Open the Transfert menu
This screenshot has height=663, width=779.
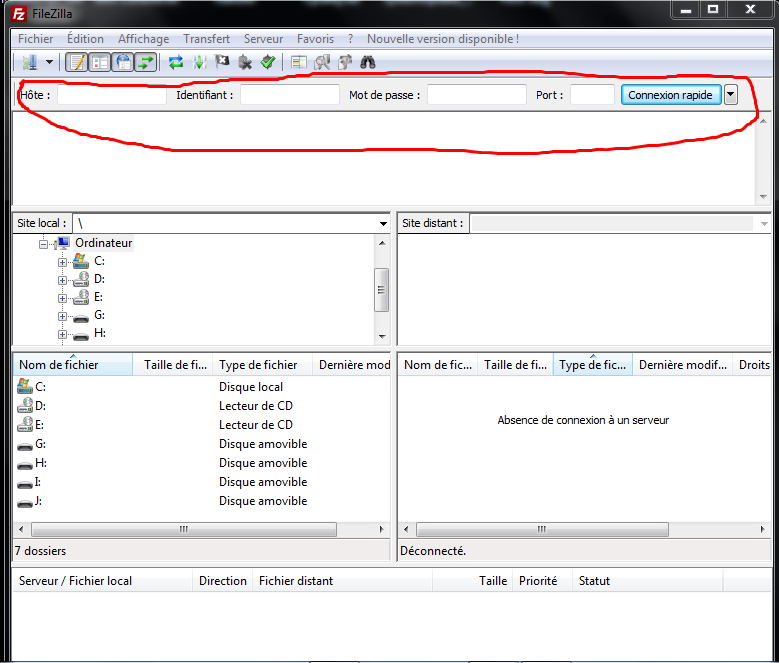click(x=206, y=39)
